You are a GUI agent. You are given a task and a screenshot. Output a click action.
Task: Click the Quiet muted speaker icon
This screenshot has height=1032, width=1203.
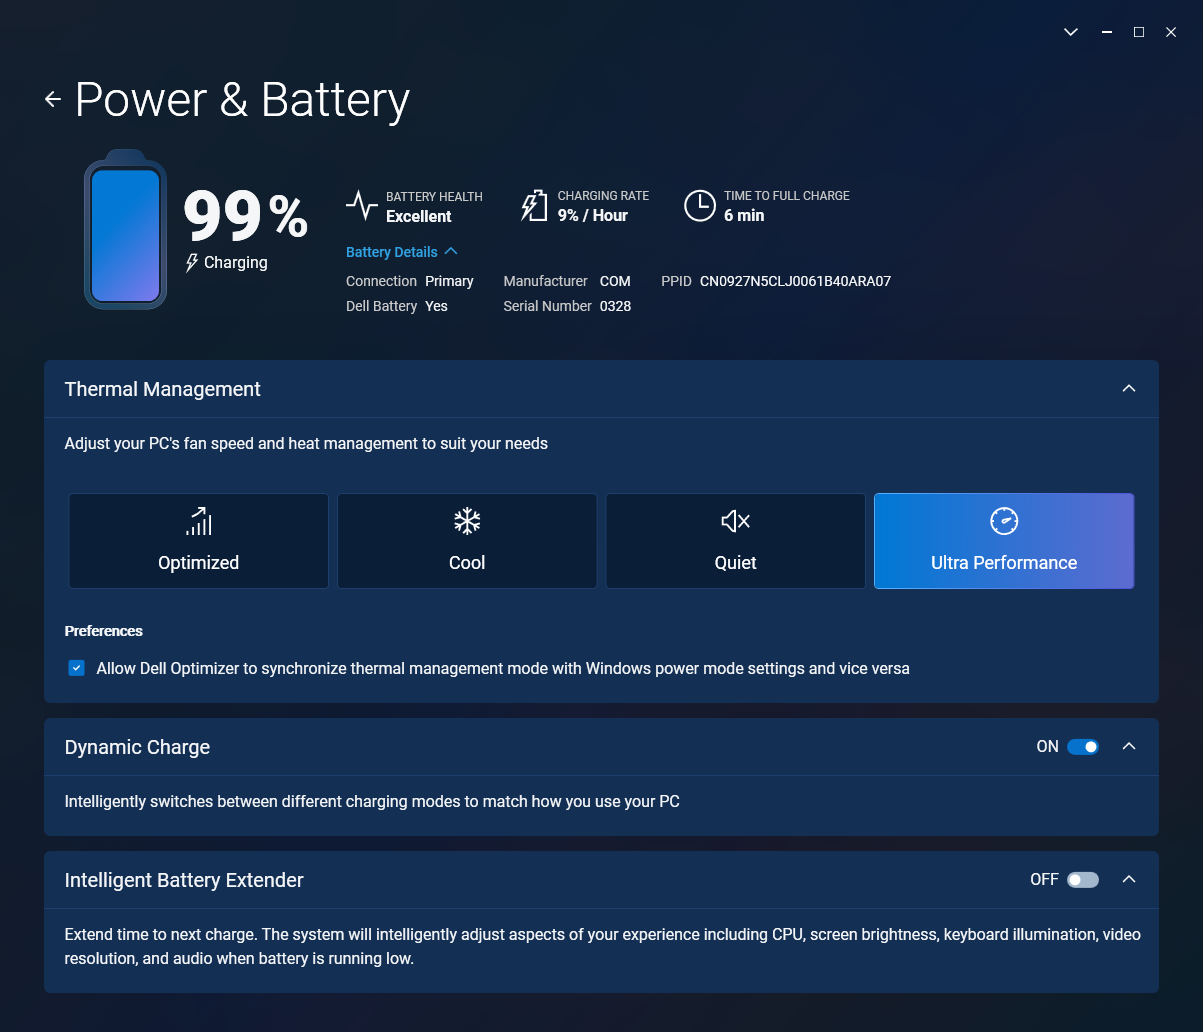(735, 521)
